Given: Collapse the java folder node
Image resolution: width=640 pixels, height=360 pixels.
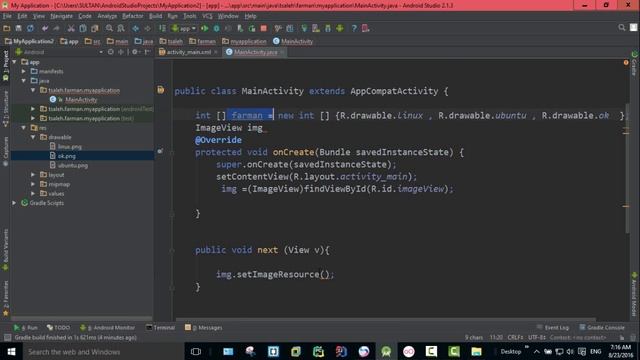Looking at the screenshot, I should (24, 81).
